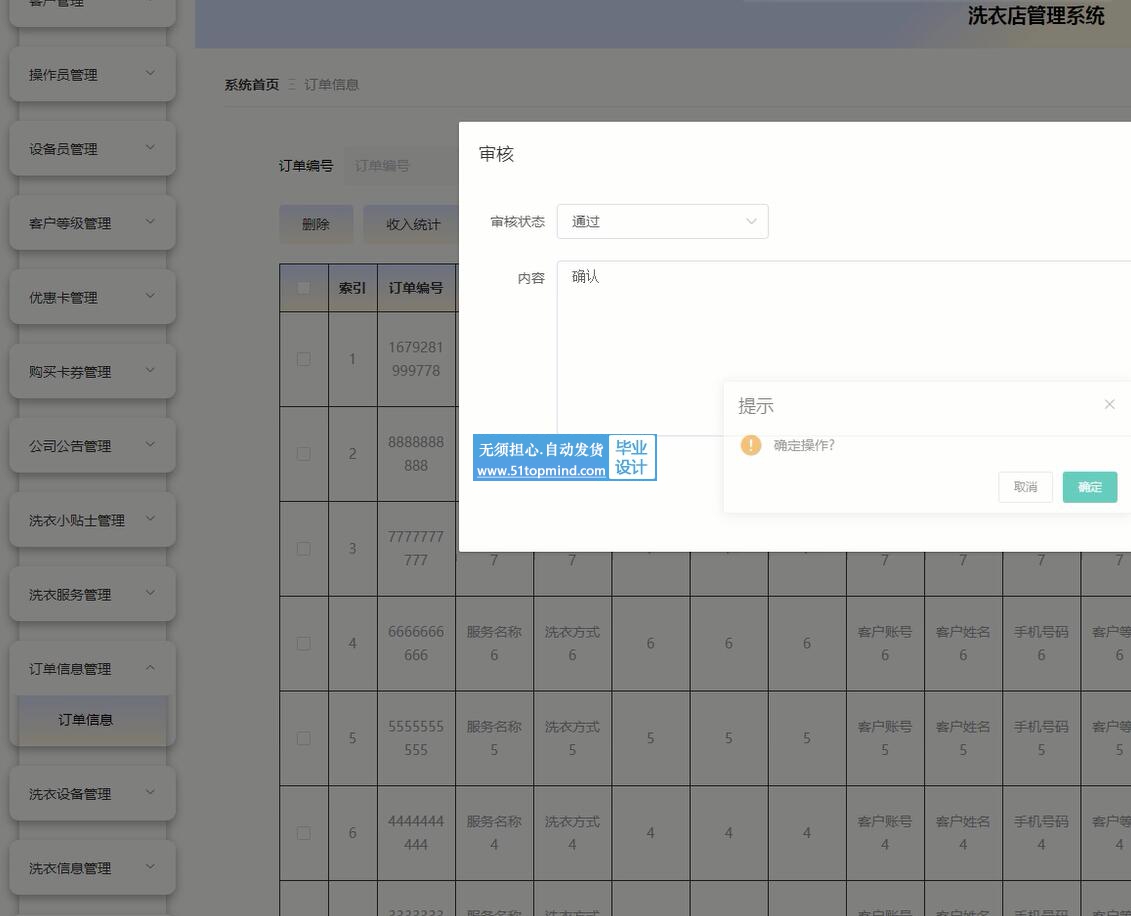Click the 索引 column header

[x=353, y=288]
